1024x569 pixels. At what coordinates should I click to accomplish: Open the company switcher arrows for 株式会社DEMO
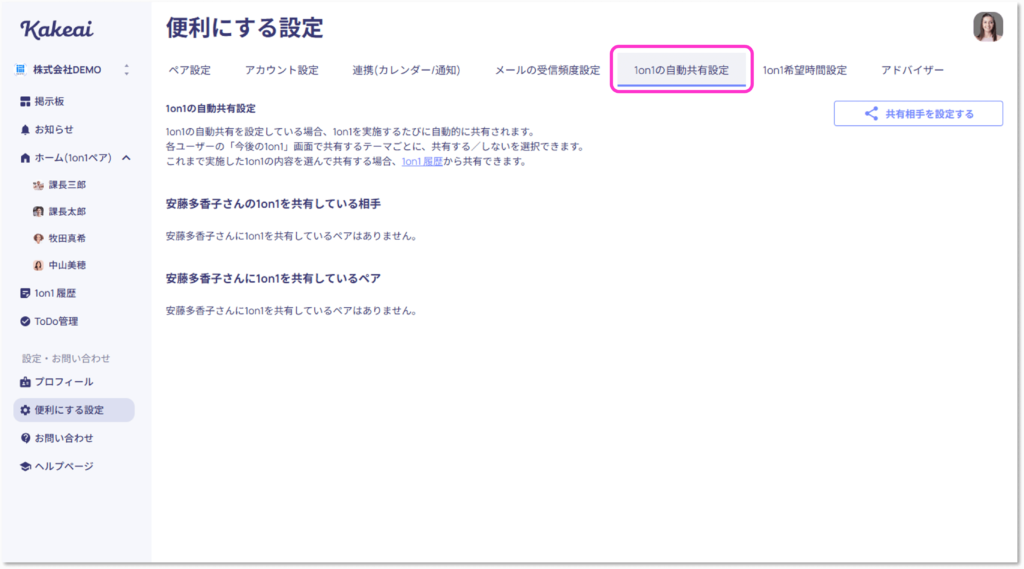pyautogui.click(x=126, y=69)
